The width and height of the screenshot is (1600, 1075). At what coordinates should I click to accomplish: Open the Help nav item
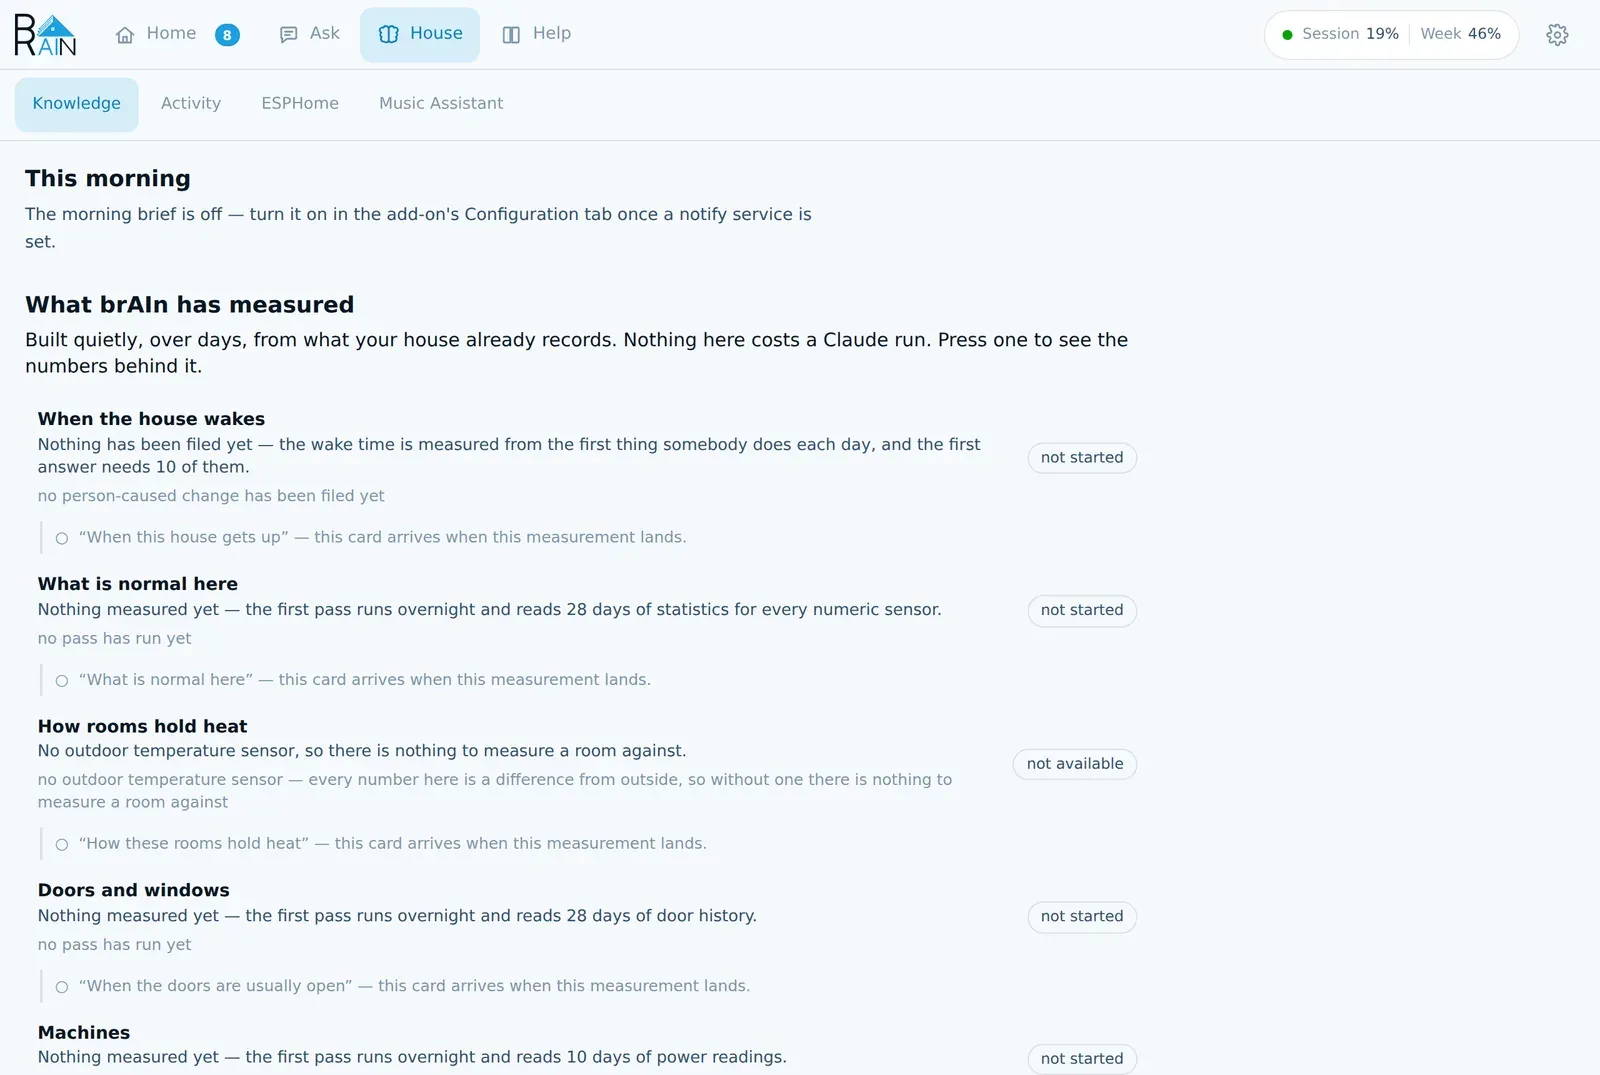pos(536,35)
